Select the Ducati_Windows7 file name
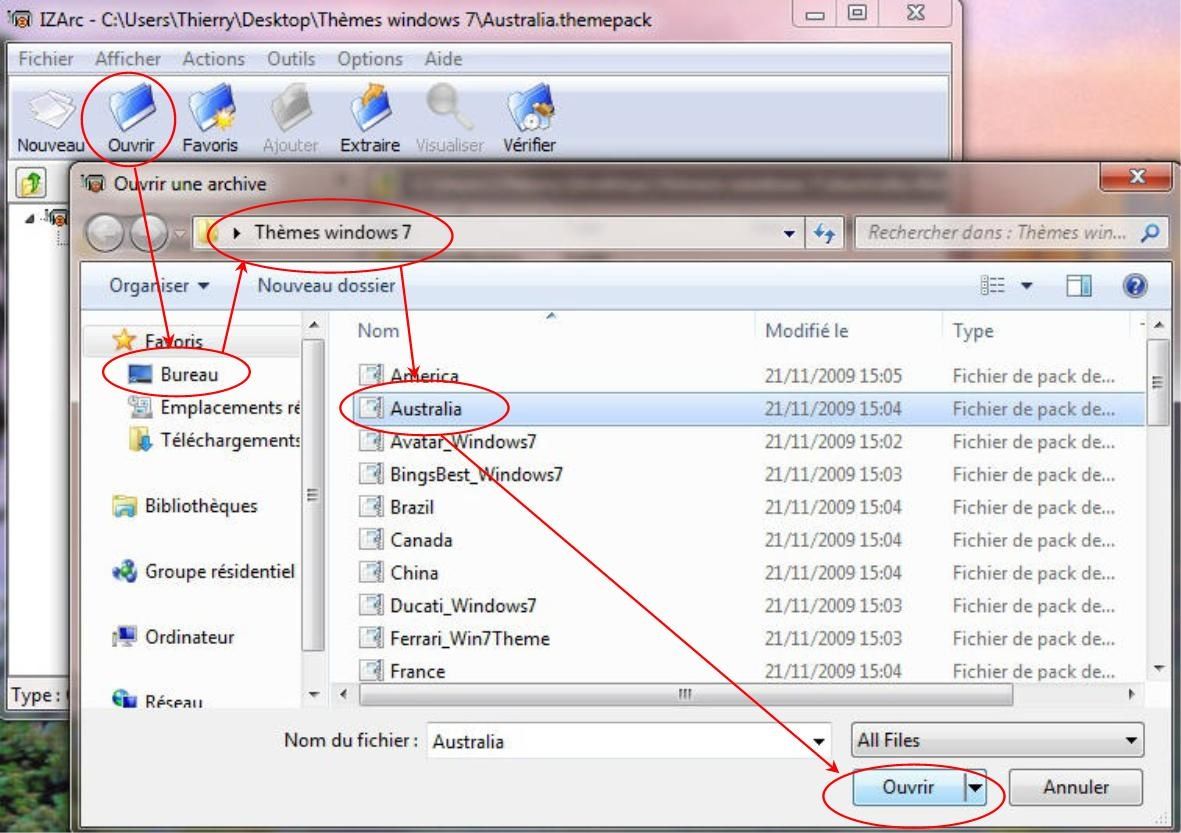The width and height of the screenshot is (1181, 833). [463, 606]
